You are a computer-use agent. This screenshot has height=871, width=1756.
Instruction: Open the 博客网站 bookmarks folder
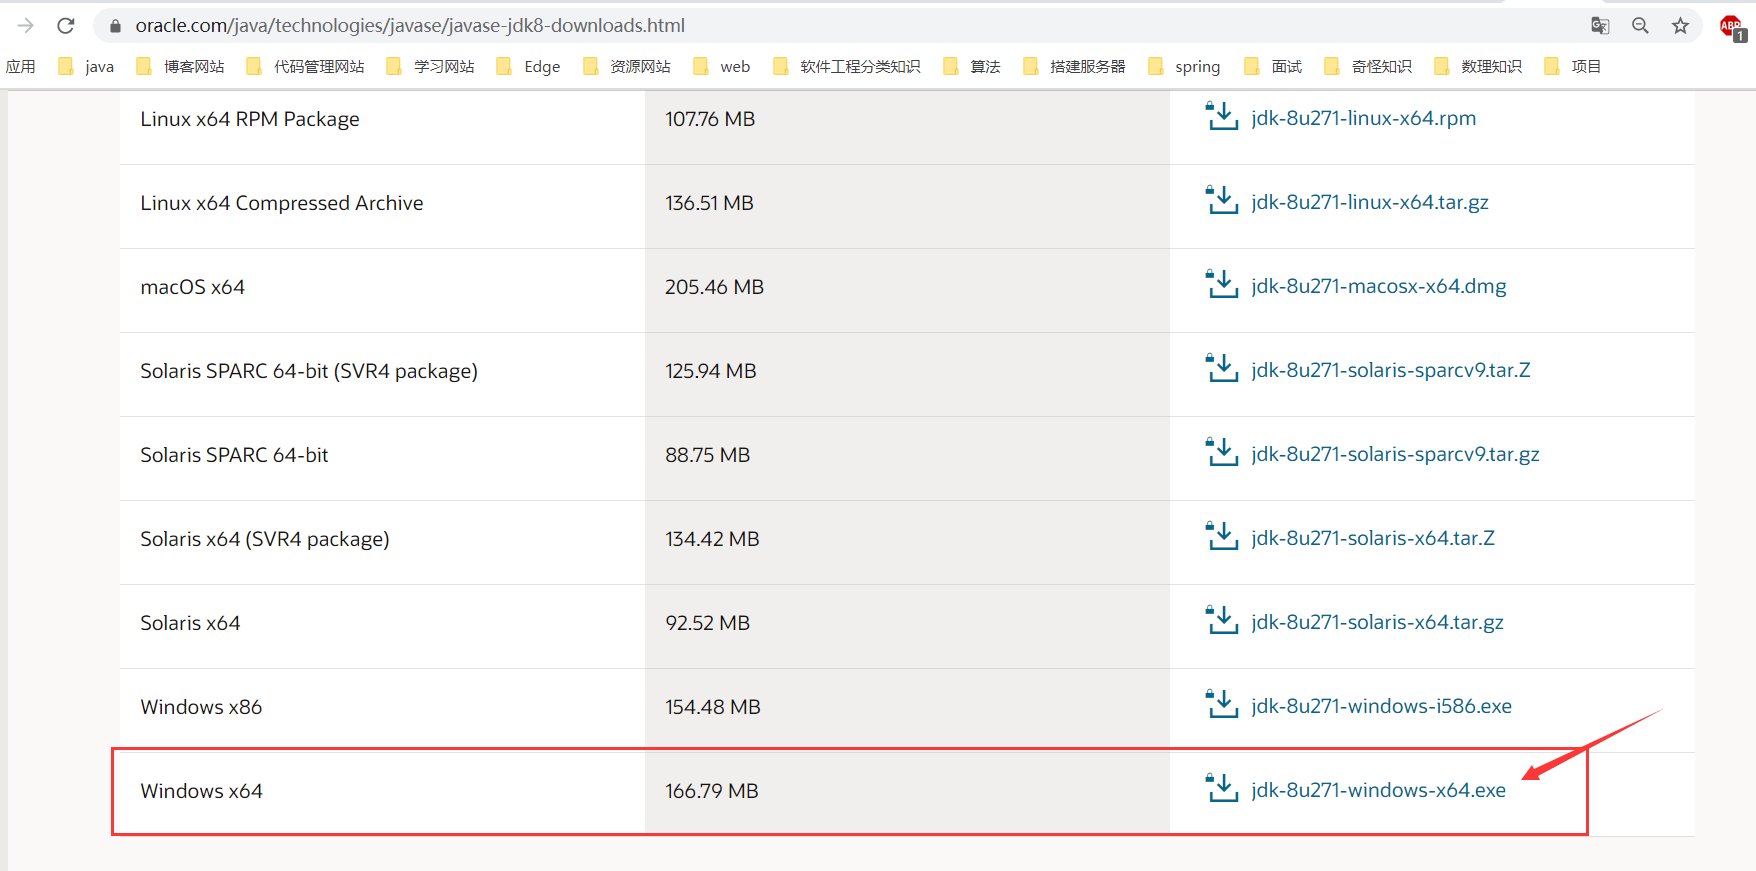pos(181,67)
